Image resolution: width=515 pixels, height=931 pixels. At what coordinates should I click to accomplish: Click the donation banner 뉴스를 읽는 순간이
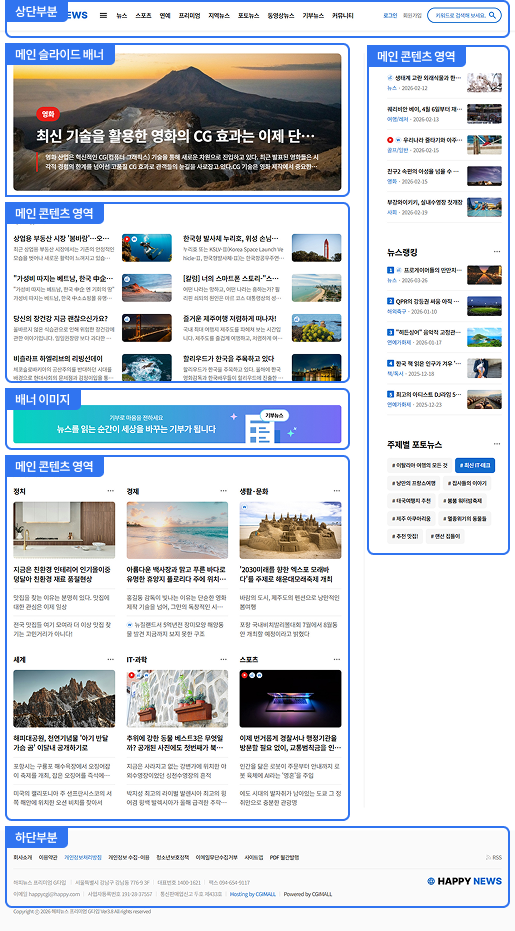pyautogui.click(x=177, y=424)
